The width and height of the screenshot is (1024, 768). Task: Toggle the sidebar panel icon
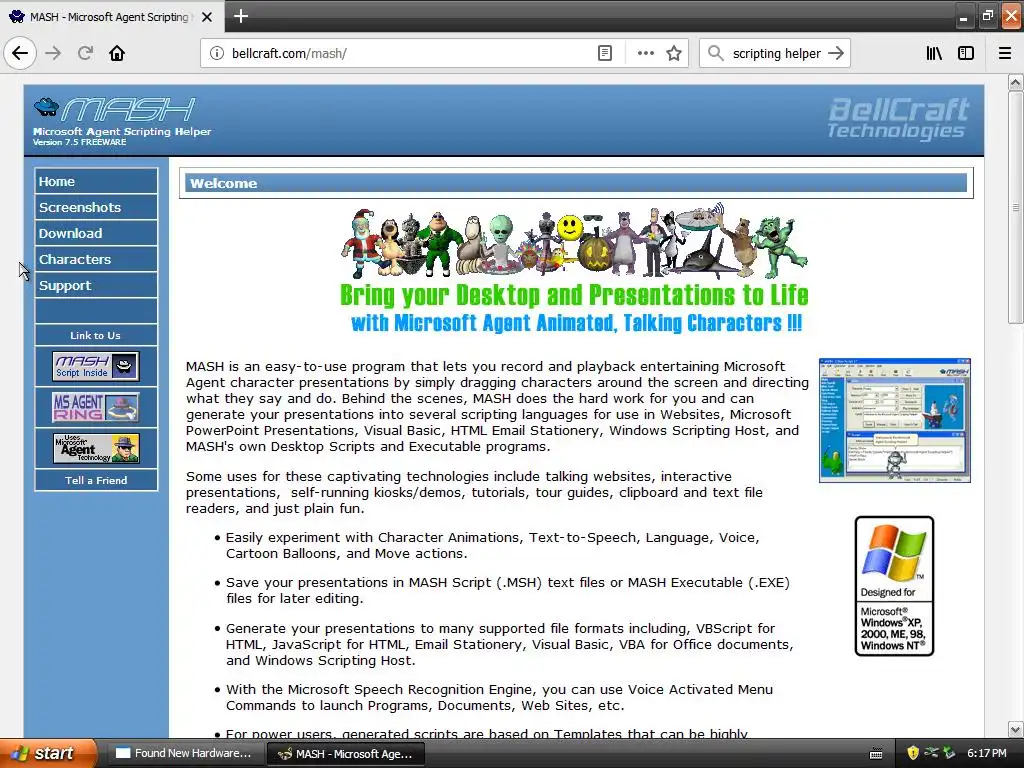click(x=966, y=53)
